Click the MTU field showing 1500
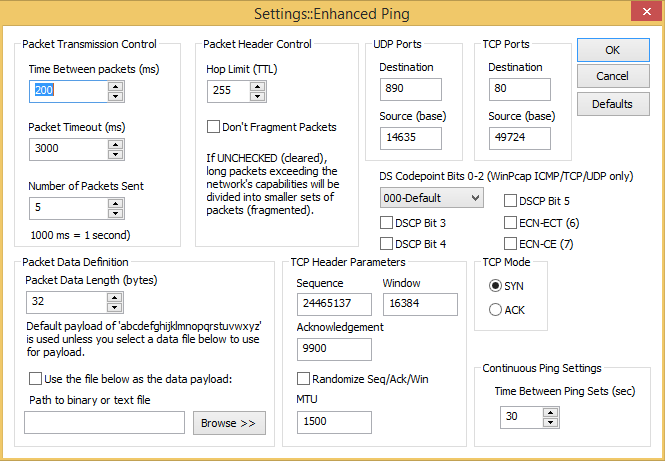The height and width of the screenshot is (461, 665). [x=334, y=422]
